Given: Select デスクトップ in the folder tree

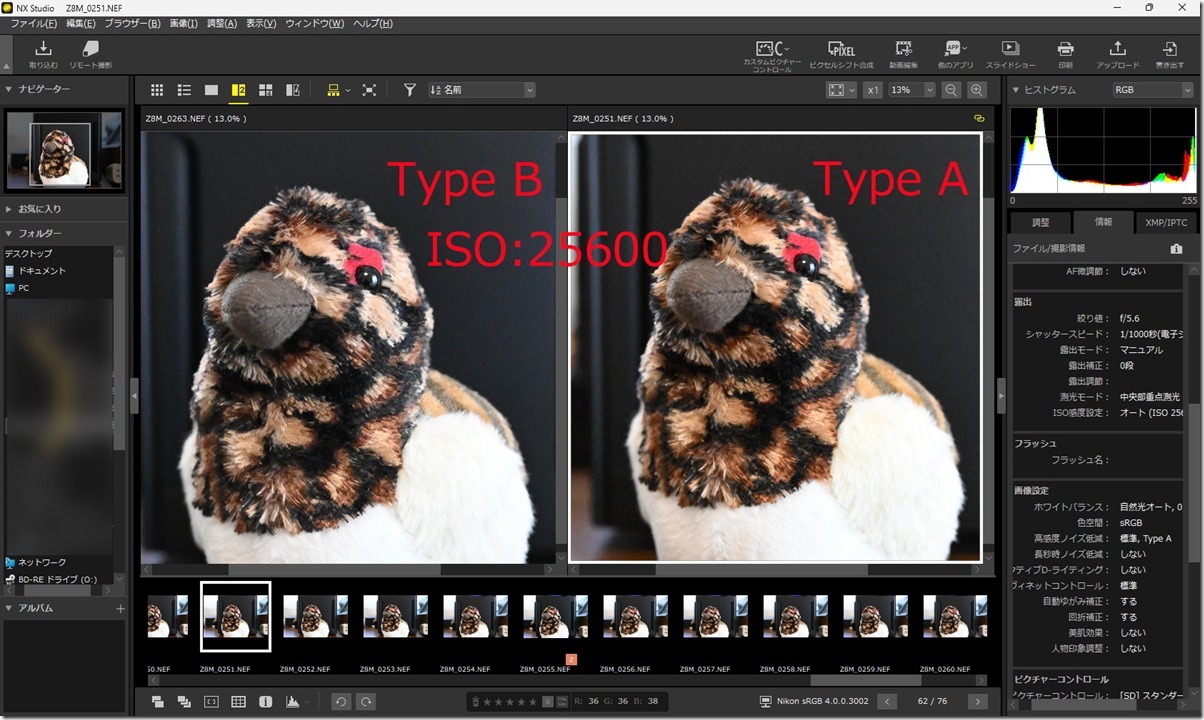Looking at the screenshot, I should (x=28, y=254).
